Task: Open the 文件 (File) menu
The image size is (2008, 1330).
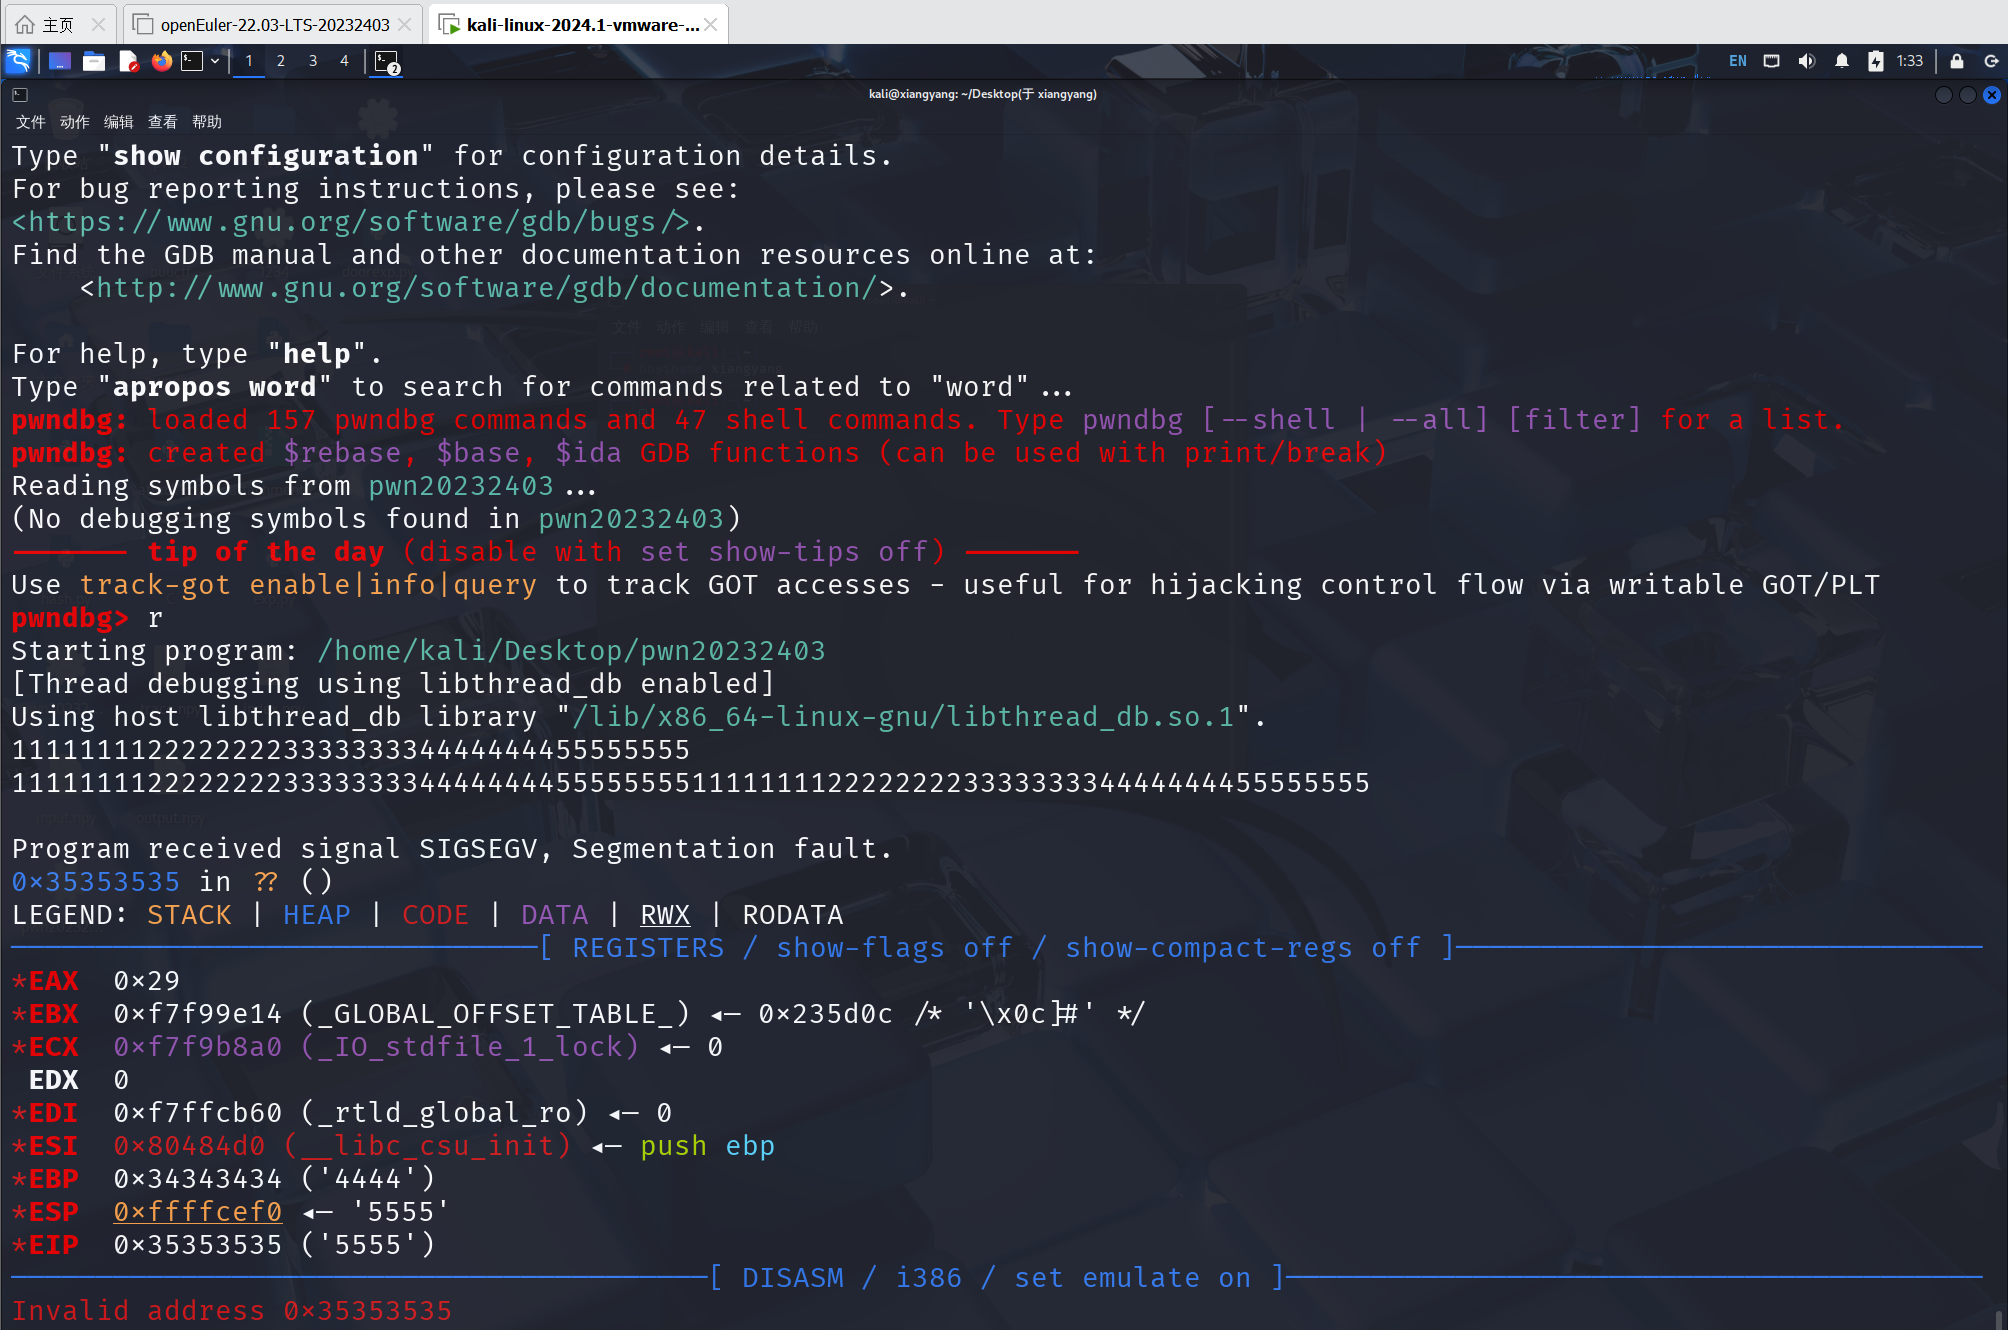Action: [x=30, y=122]
